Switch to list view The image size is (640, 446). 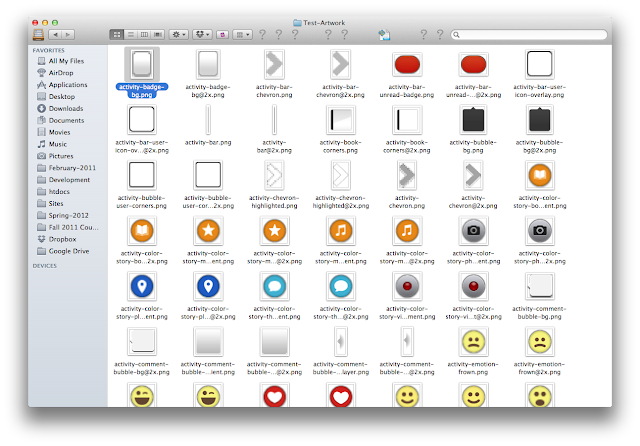tap(131, 35)
